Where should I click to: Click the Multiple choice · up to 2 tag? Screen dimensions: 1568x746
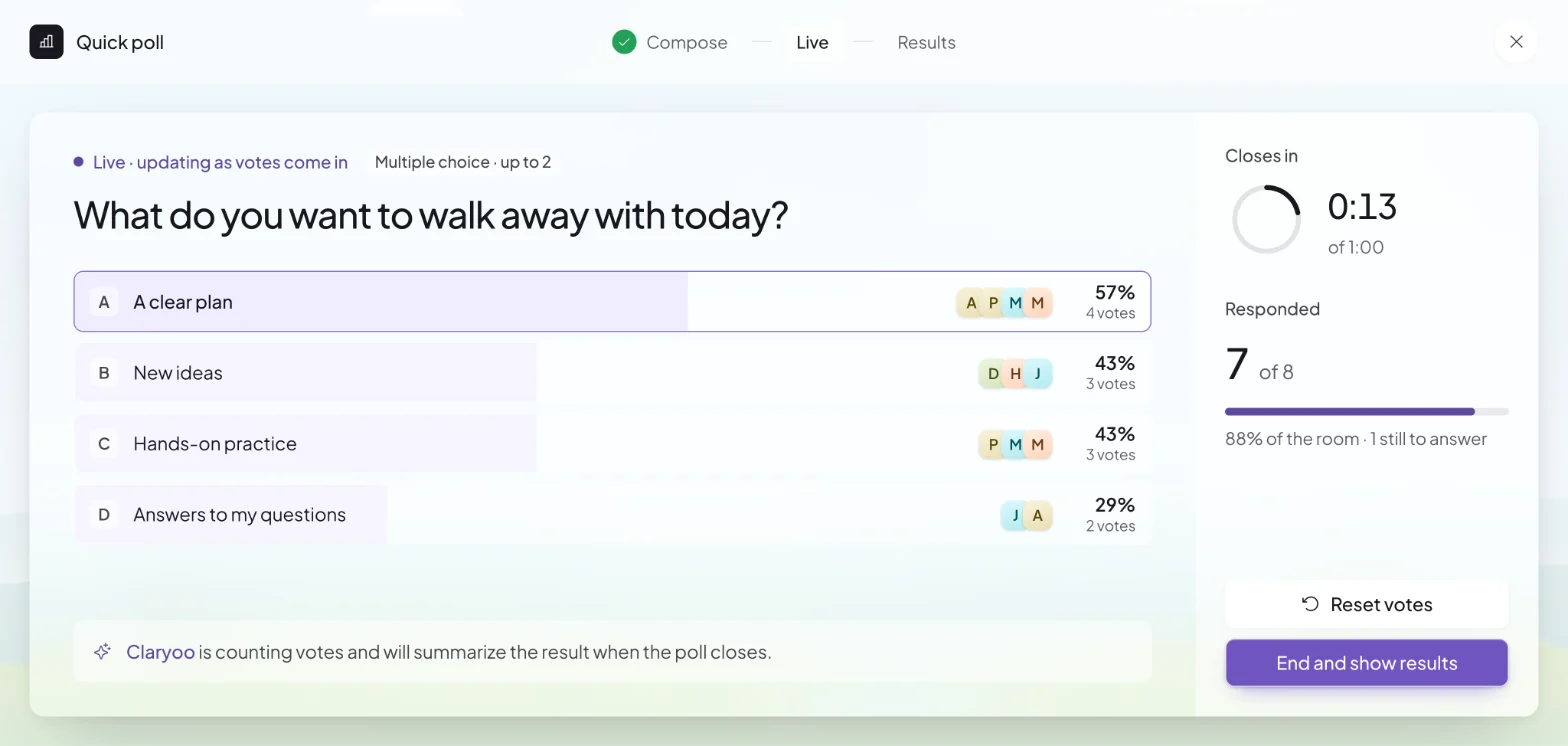[x=463, y=162]
